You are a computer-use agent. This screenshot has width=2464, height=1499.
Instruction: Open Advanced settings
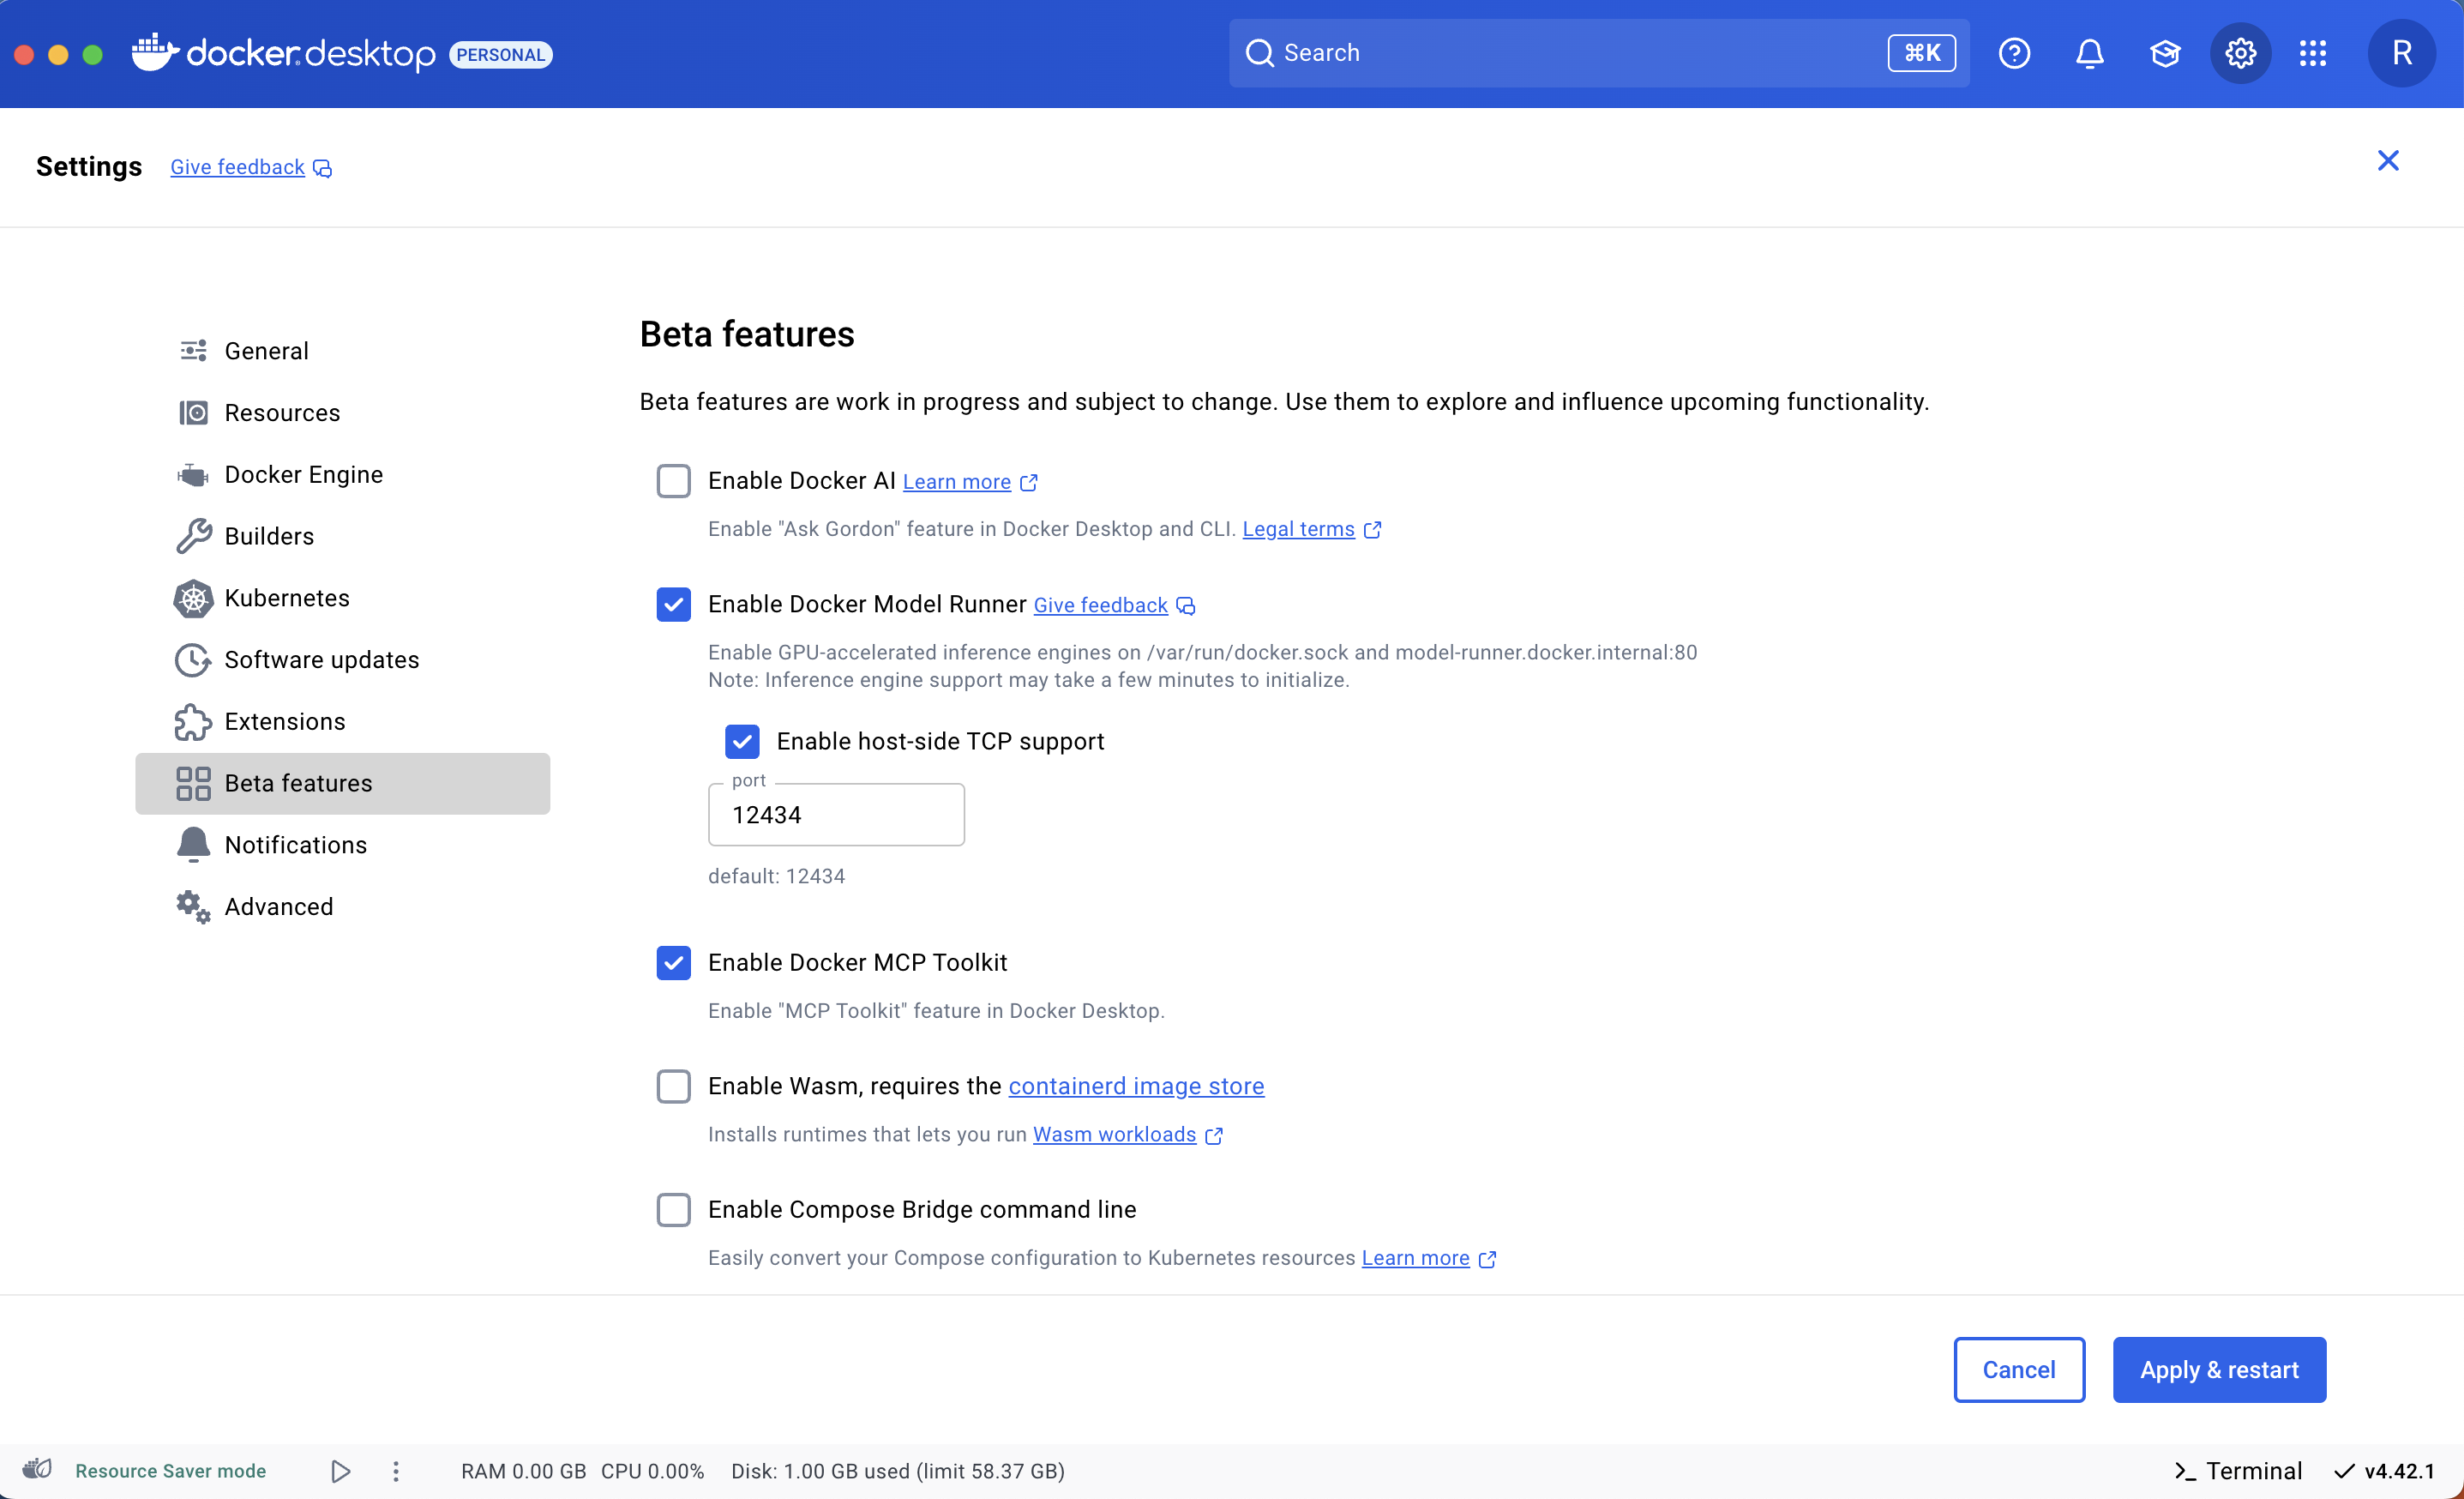click(342, 907)
